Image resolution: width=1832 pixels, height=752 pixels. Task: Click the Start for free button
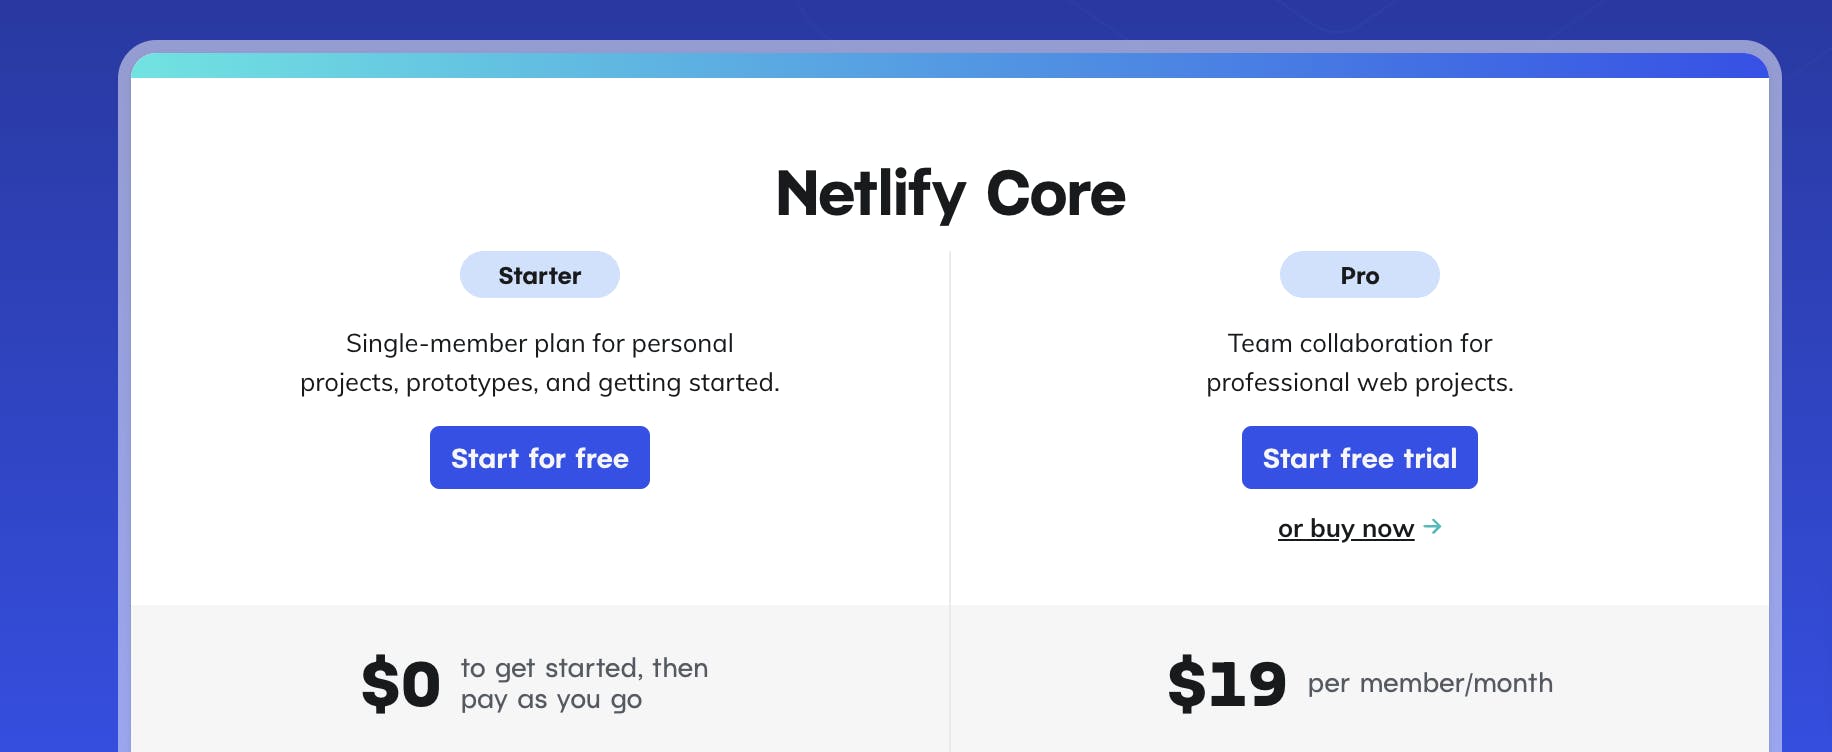(x=539, y=458)
